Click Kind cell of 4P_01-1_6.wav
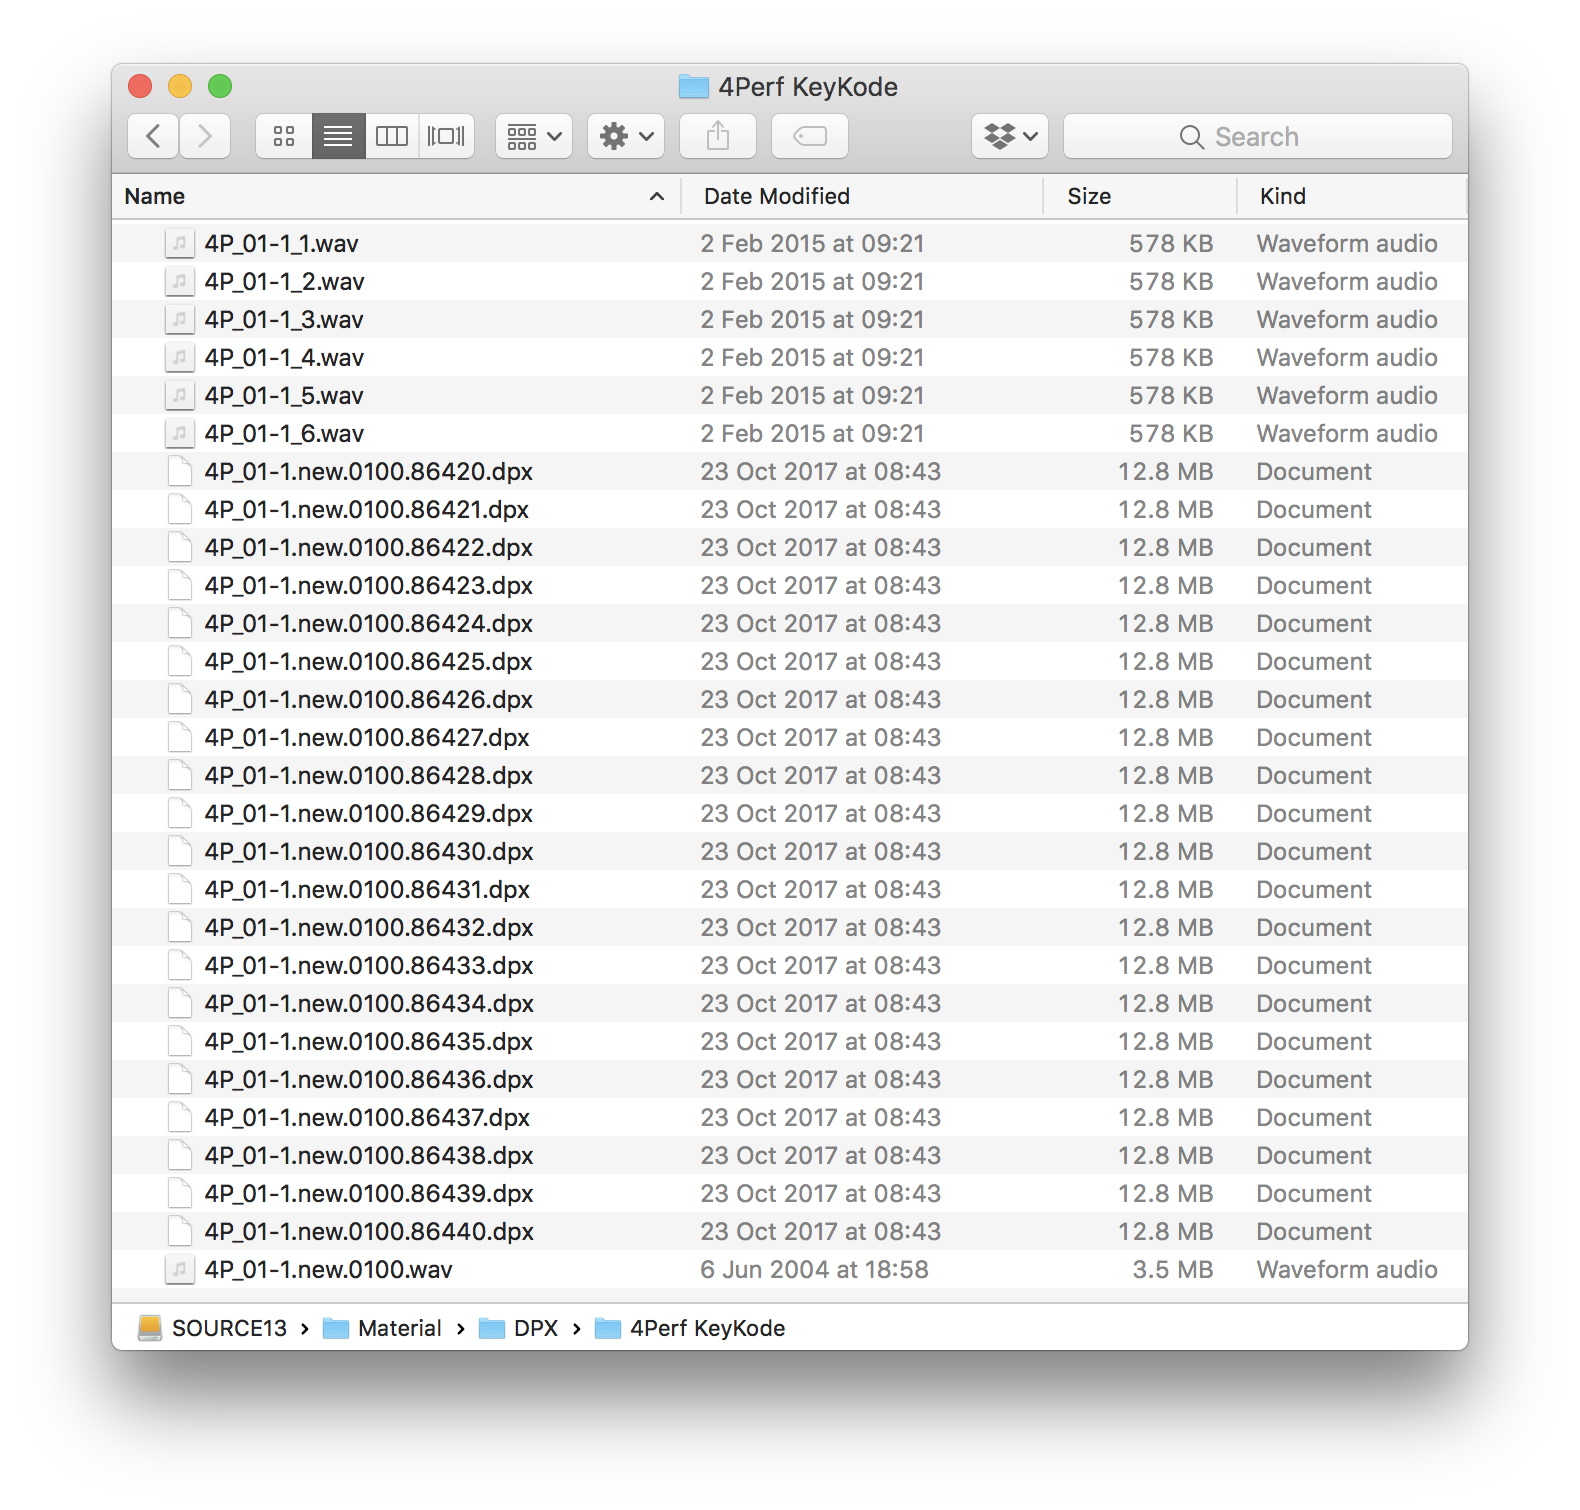The width and height of the screenshot is (1580, 1510). (1347, 433)
